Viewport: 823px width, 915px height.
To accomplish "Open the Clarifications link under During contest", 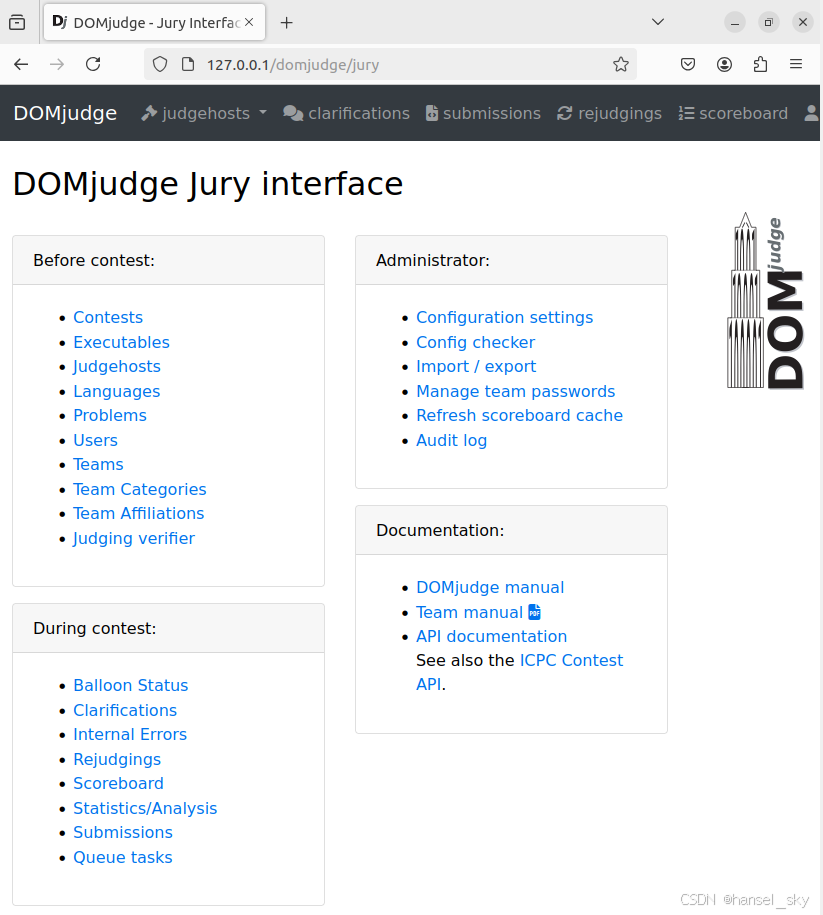I will [125, 710].
